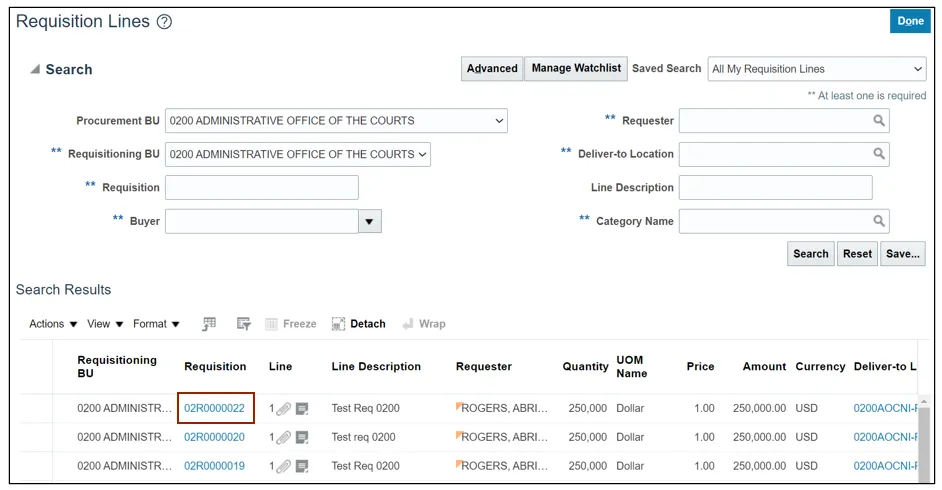Image resolution: width=942 pixels, height=490 pixels.
Task: Click the Requester field search magnifier icon
Action: coord(878,121)
